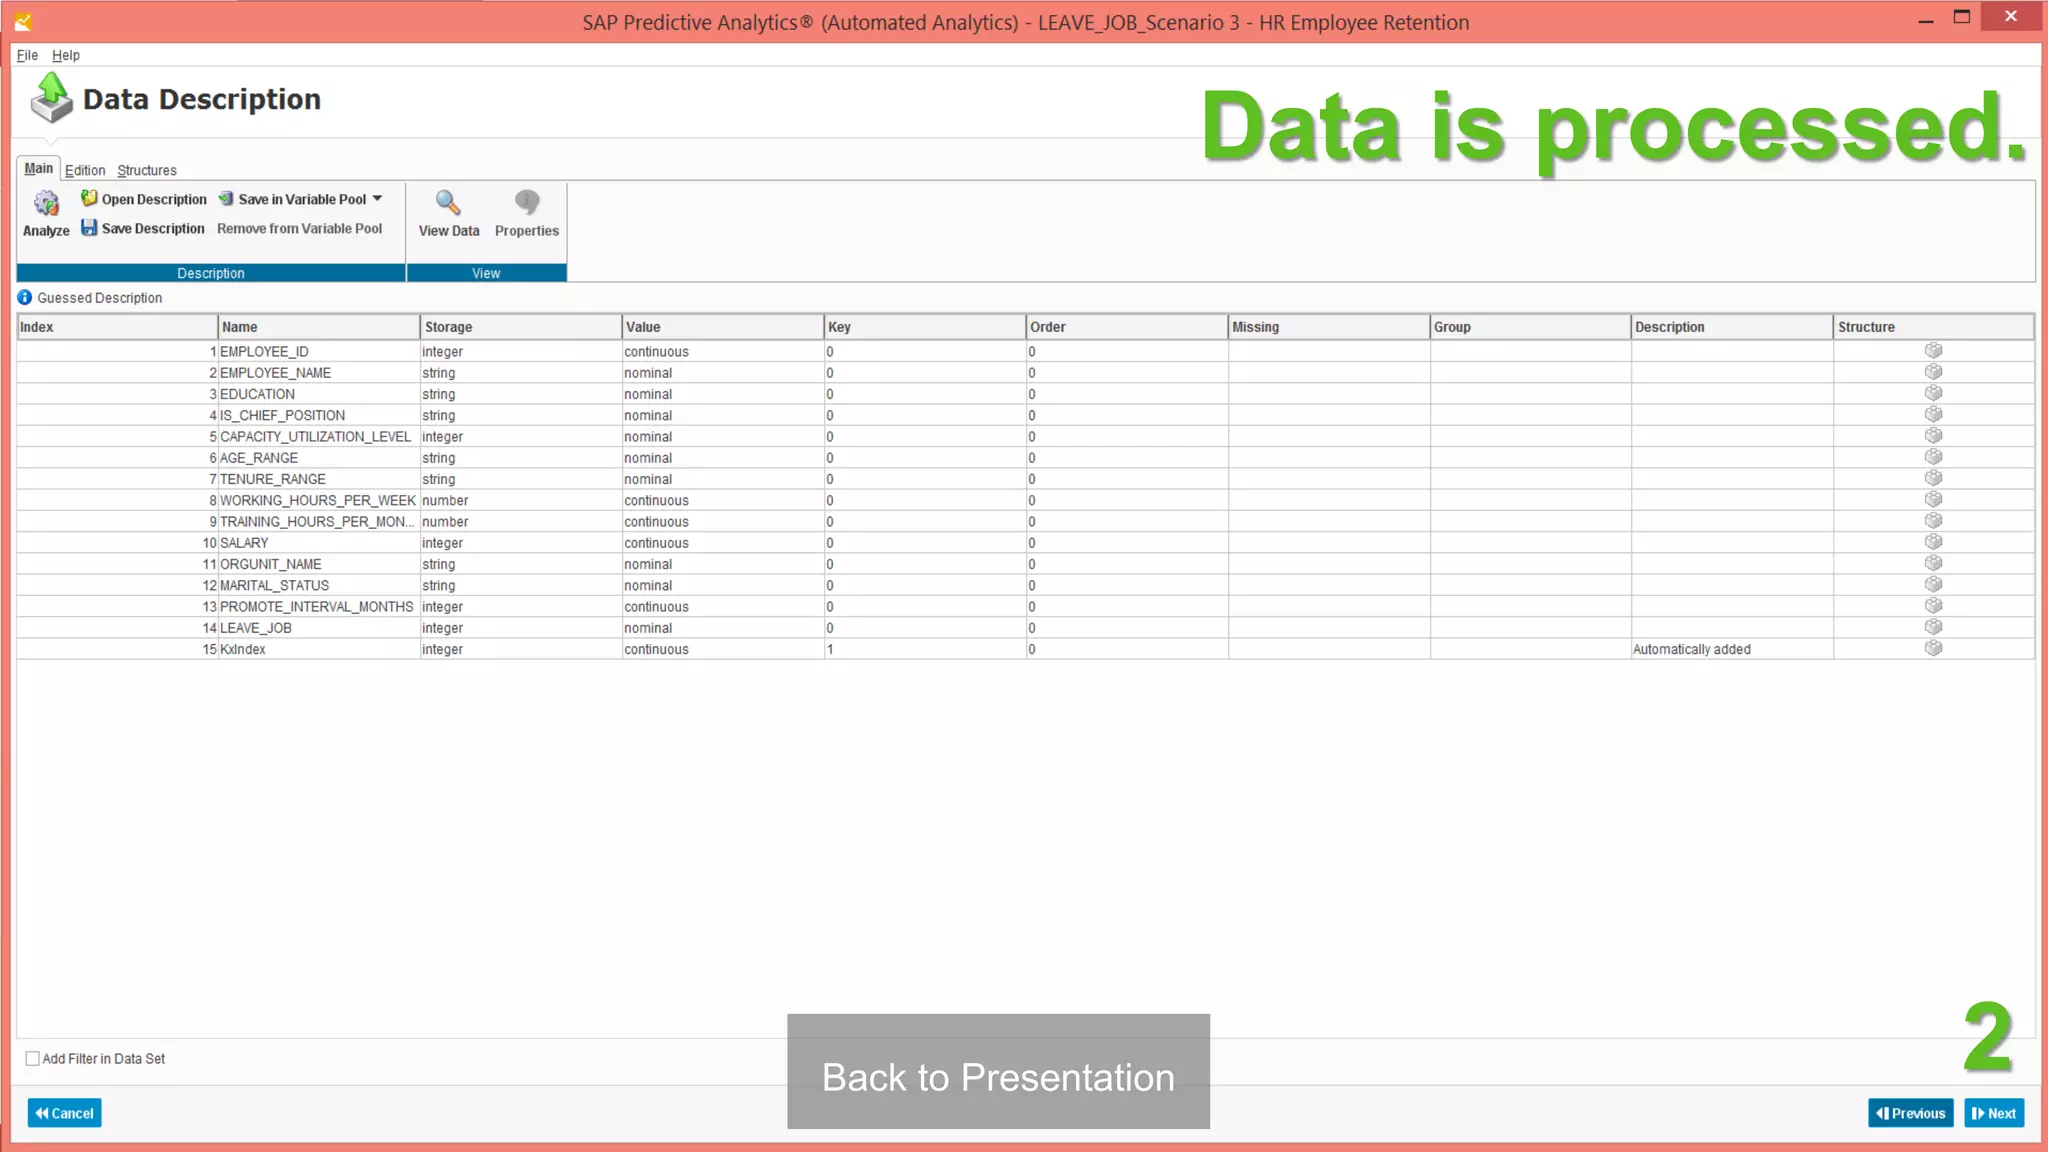Viewport: 2048px width, 1152px height.
Task: Click the Analyze gear icon
Action: [x=46, y=203]
